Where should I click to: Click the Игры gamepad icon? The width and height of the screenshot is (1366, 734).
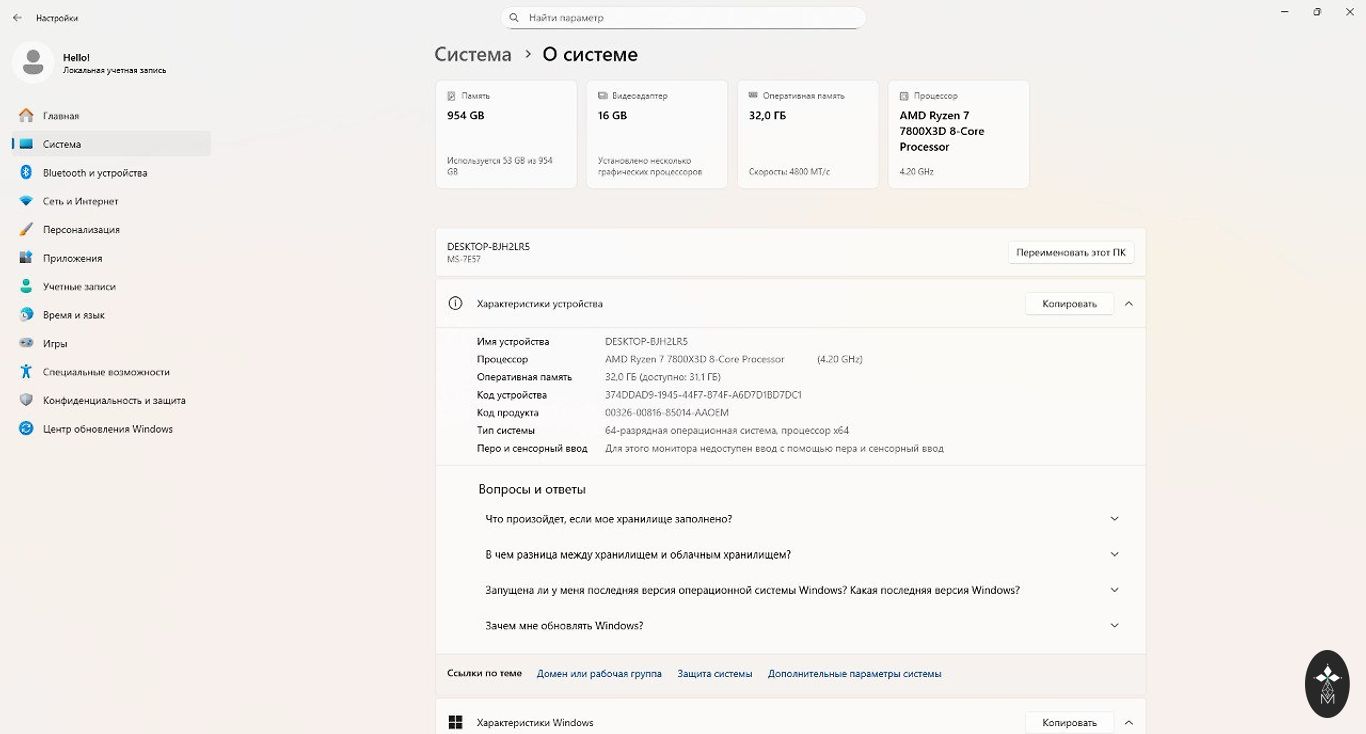point(26,343)
